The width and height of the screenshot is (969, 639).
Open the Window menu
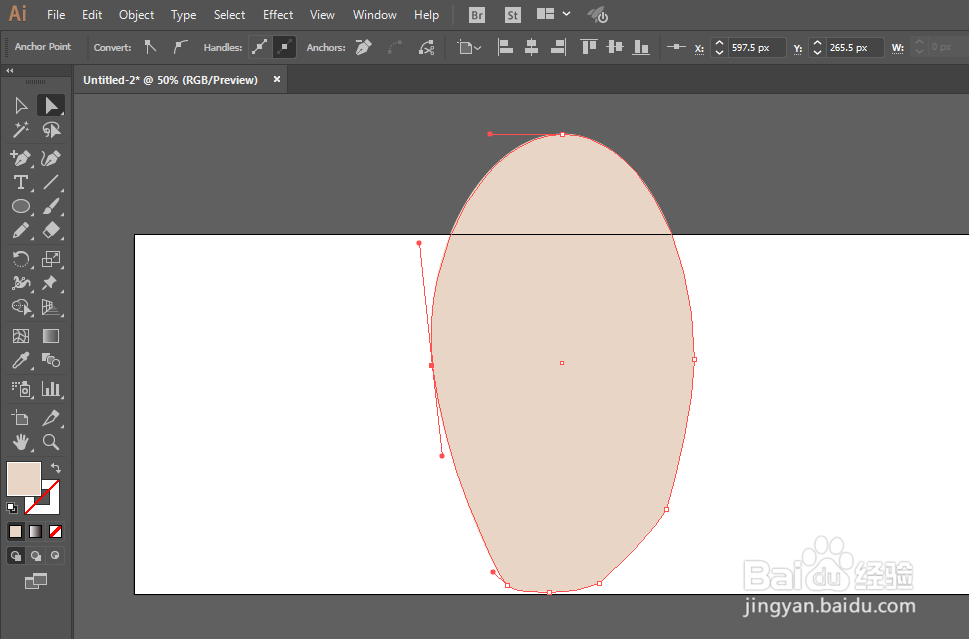(x=374, y=15)
